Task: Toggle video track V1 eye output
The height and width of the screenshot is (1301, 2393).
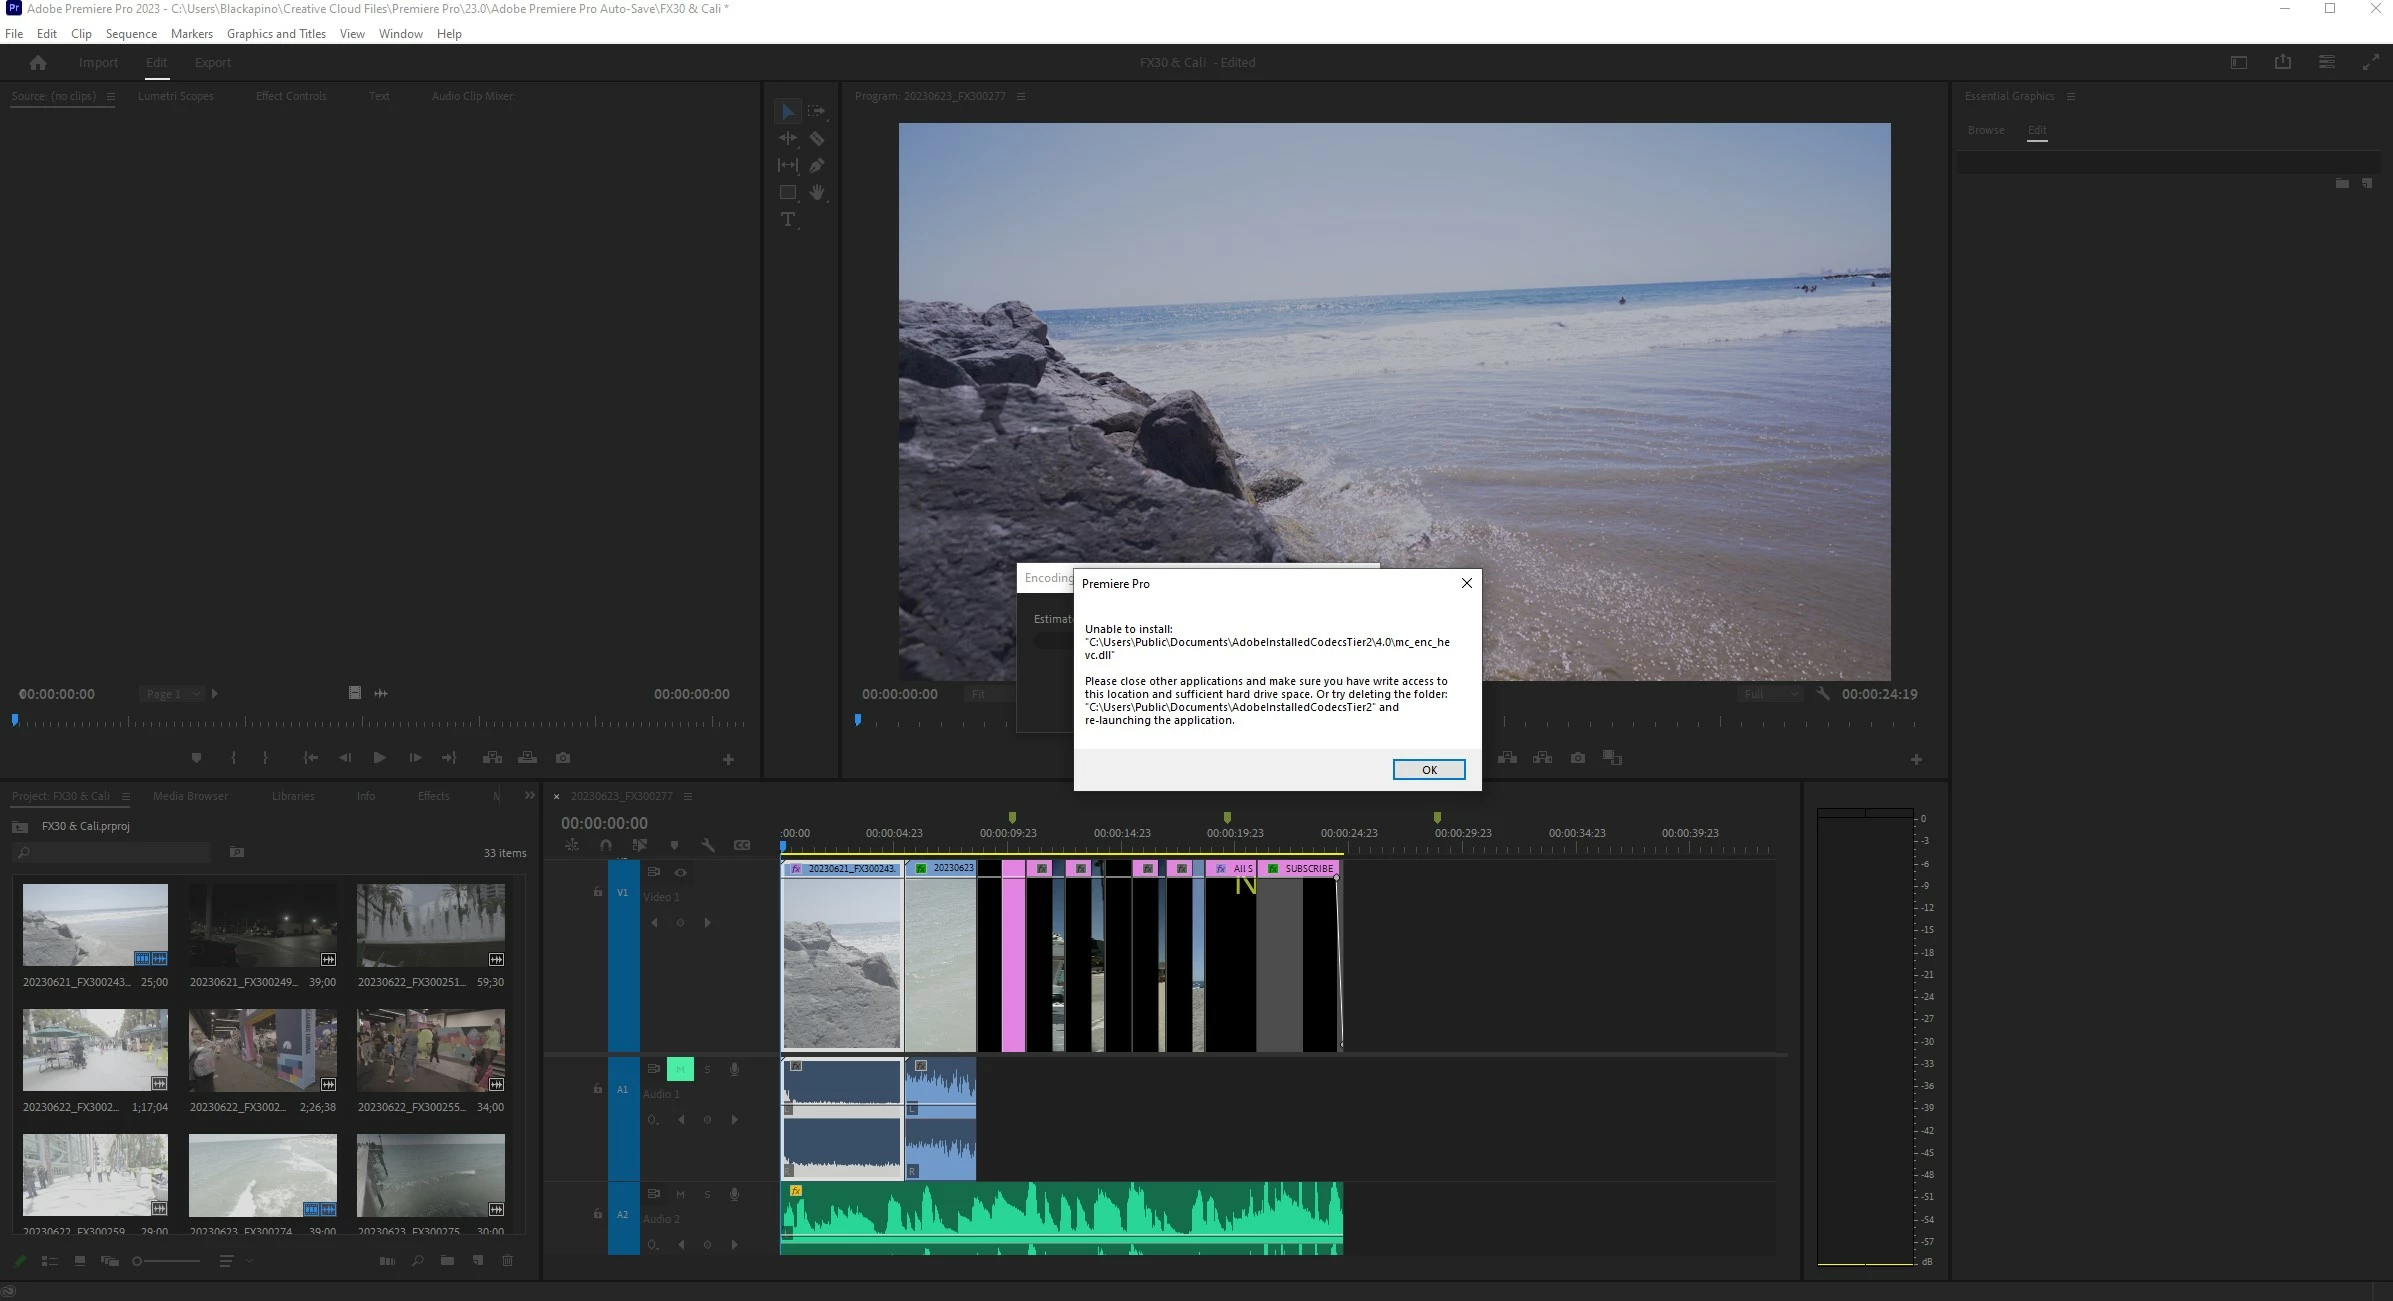Action: pos(681,872)
